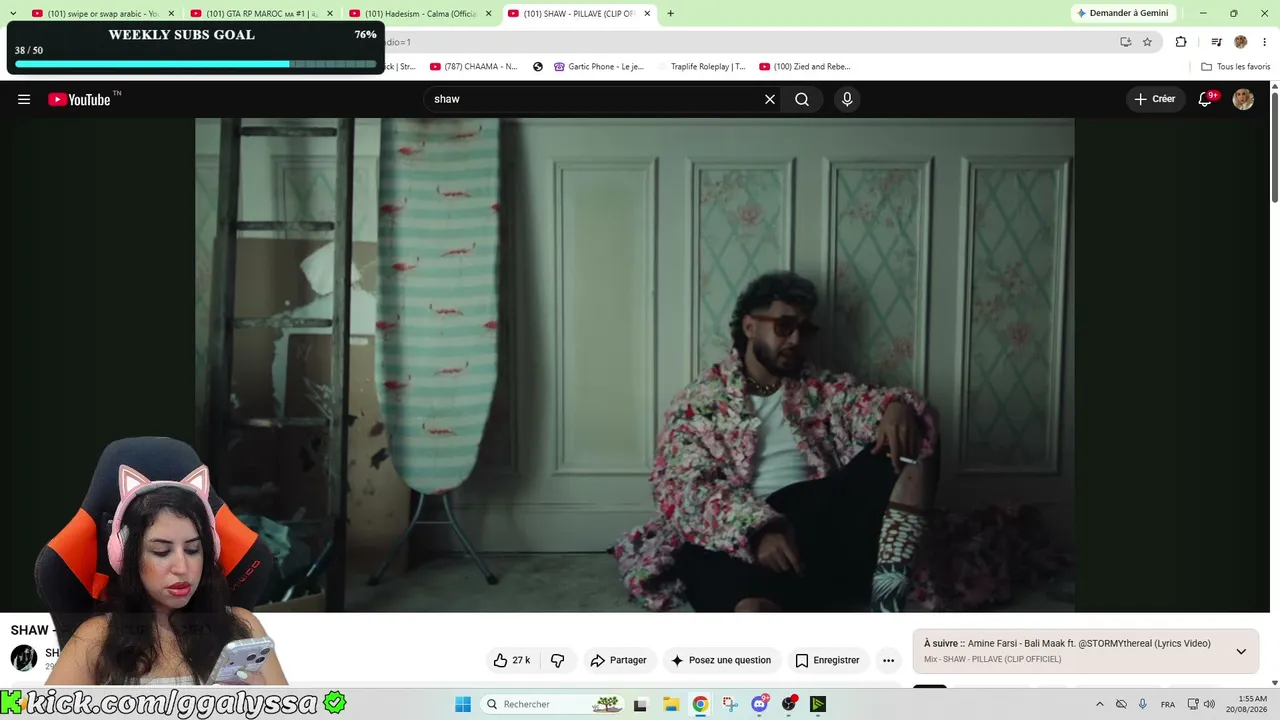This screenshot has width=1280, height=720.
Task: Open the 'Tous les favoris' bookmarks folder
Action: pyautogui.click(x=1236, y=66)
